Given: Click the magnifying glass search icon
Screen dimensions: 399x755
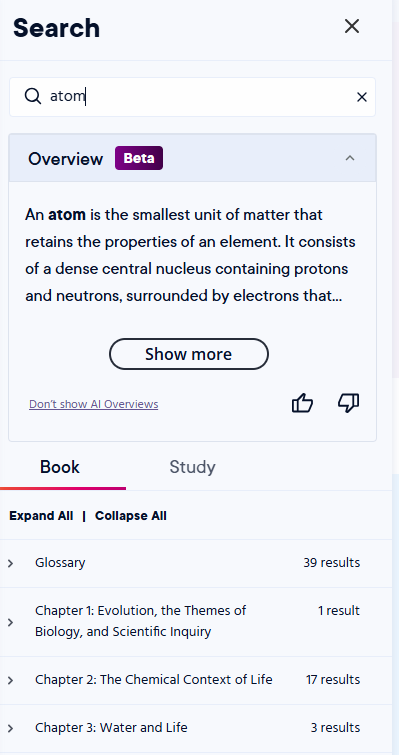Looking at the screenshot, I should tap(33, 96).
